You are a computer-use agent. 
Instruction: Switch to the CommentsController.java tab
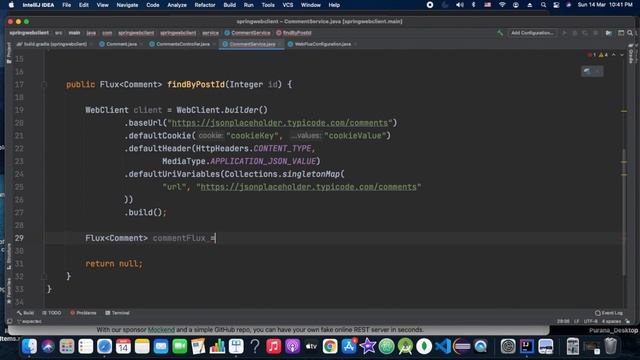click(180, 44)
